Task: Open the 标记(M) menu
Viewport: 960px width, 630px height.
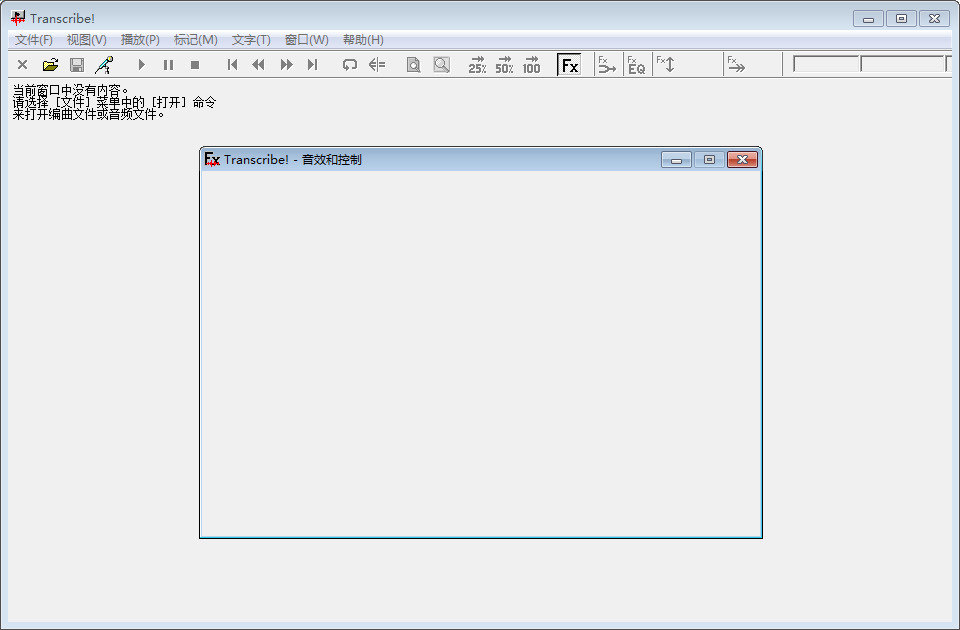Action: tap(195, 40)
